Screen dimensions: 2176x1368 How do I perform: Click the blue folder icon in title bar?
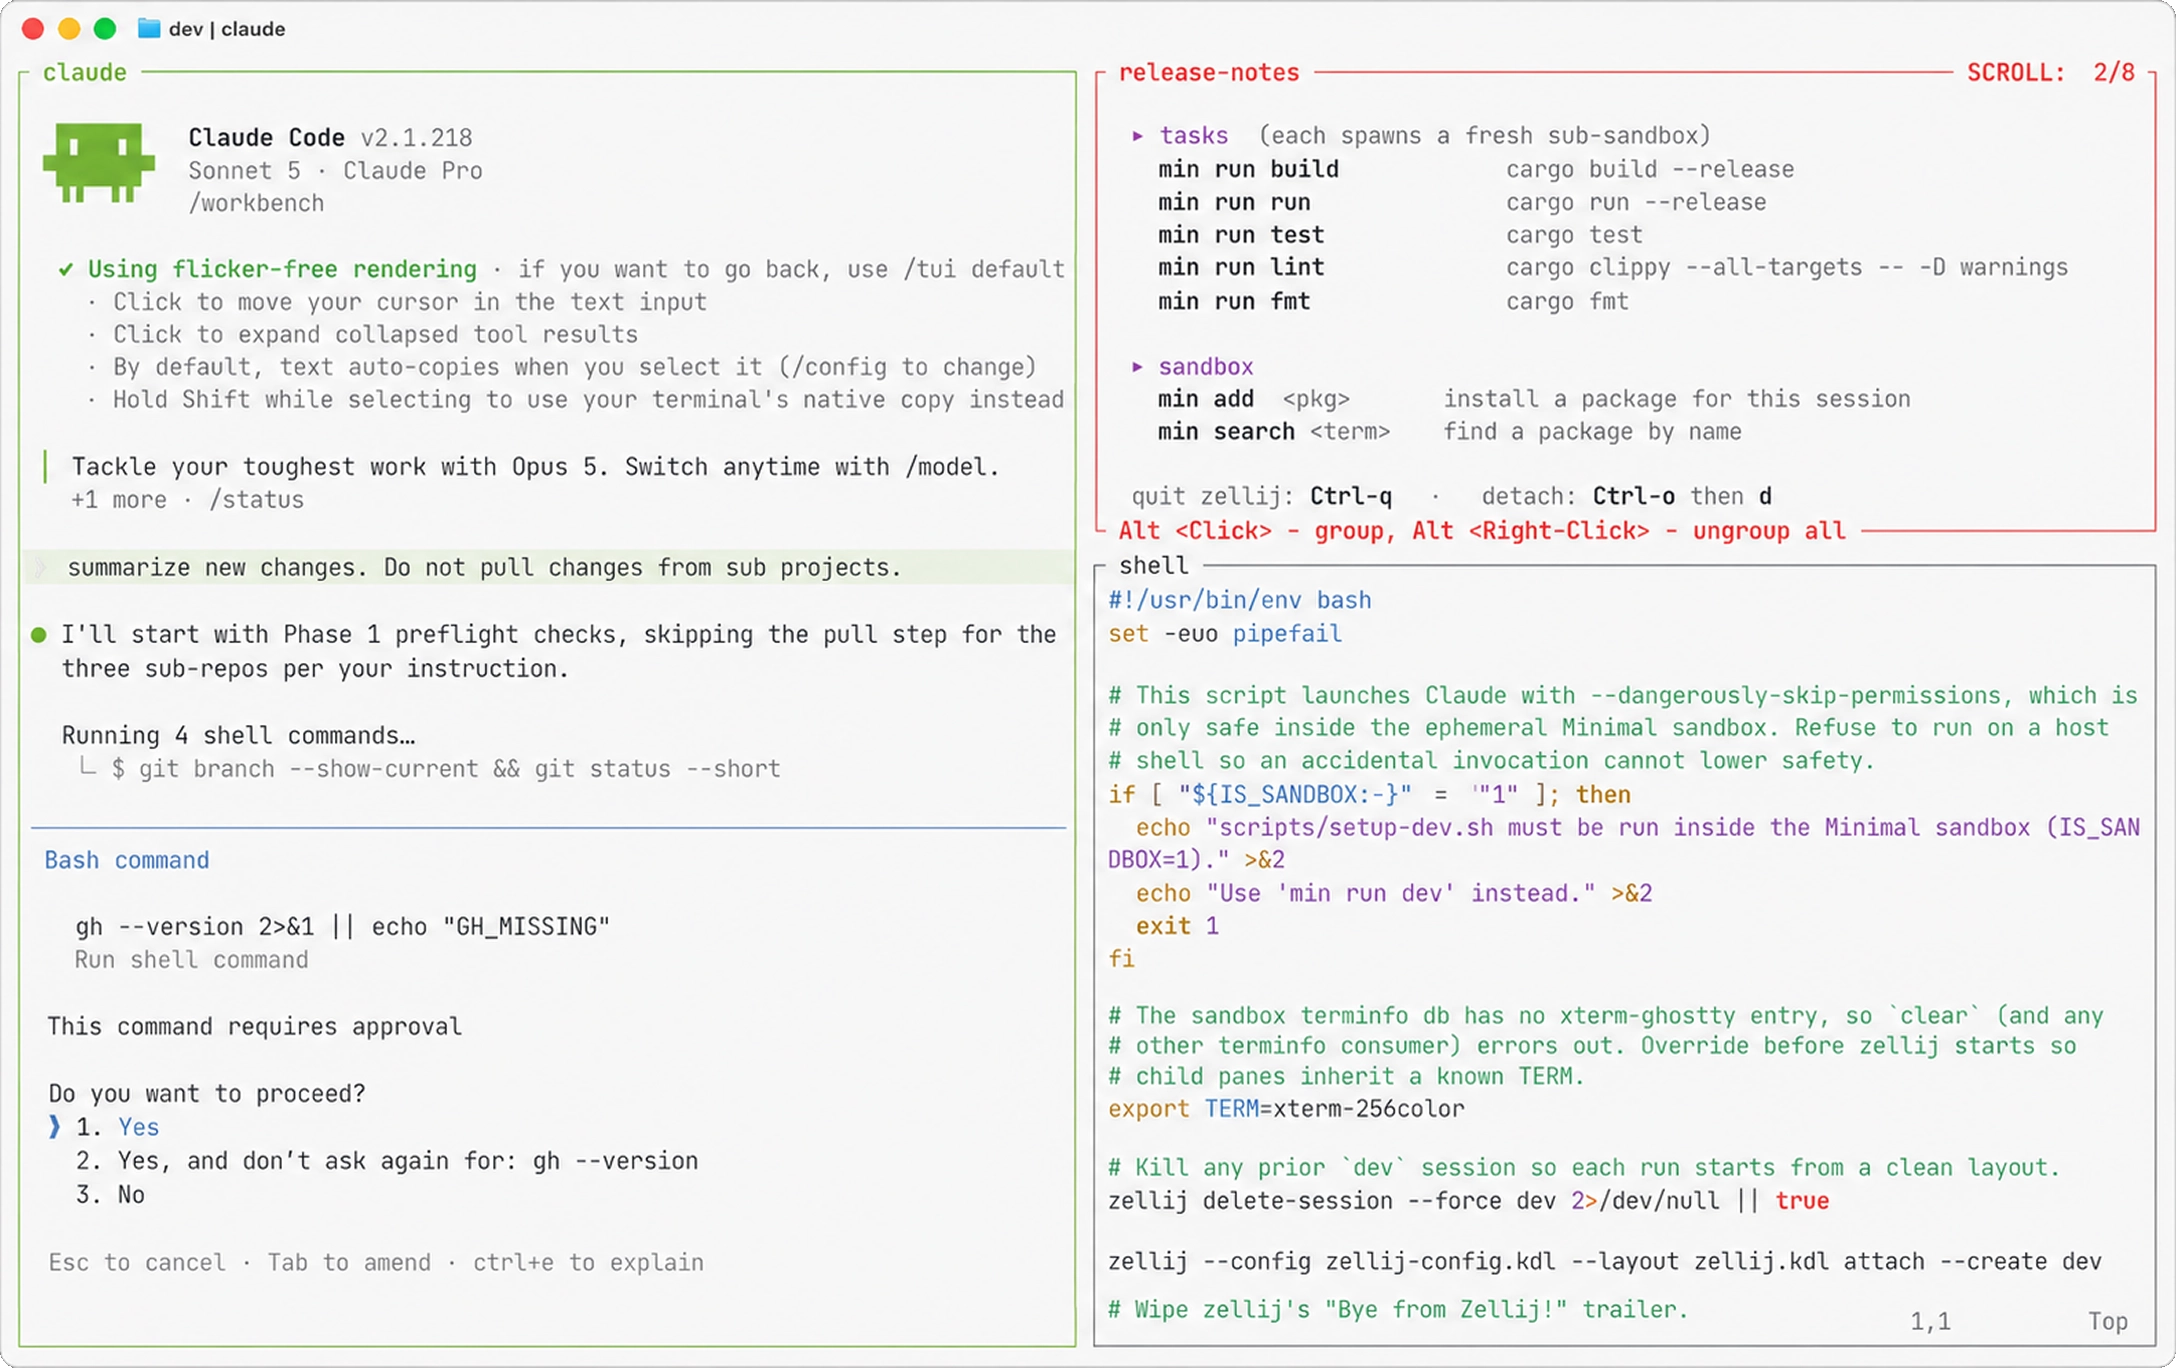point(148,28)
